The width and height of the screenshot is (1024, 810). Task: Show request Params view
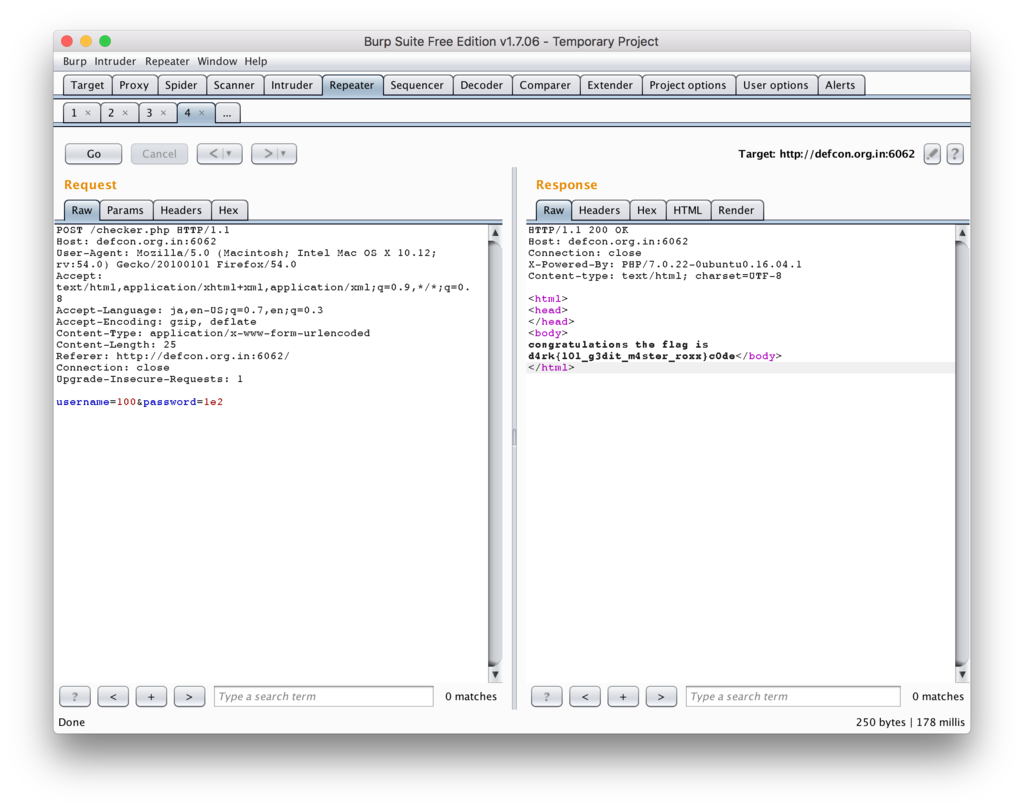pyautogui.click(x=125, y=210)
